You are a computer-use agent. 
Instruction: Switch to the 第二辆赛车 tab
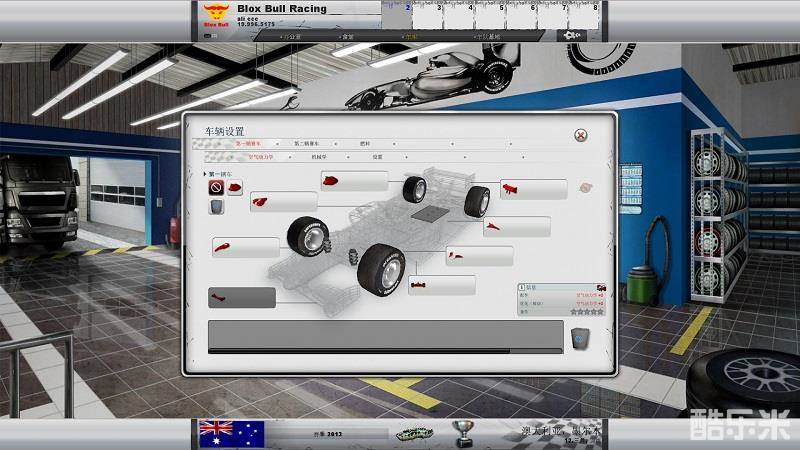click(x=312, y=143)
